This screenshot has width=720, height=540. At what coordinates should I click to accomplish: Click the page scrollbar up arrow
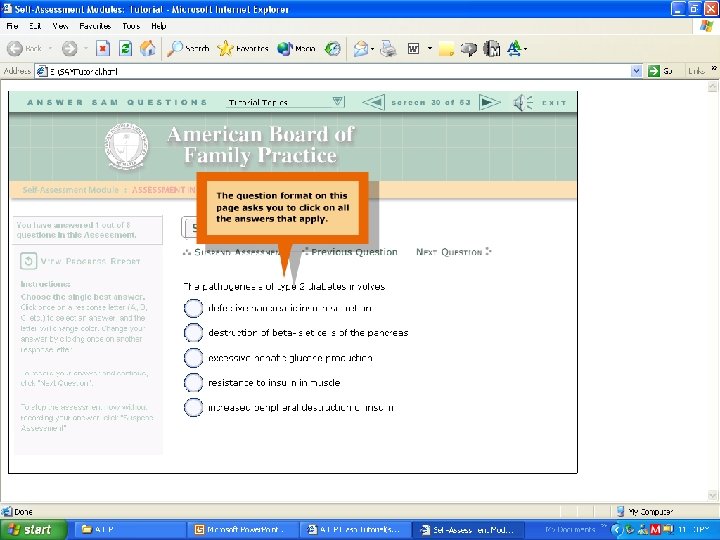pos(713,87)
